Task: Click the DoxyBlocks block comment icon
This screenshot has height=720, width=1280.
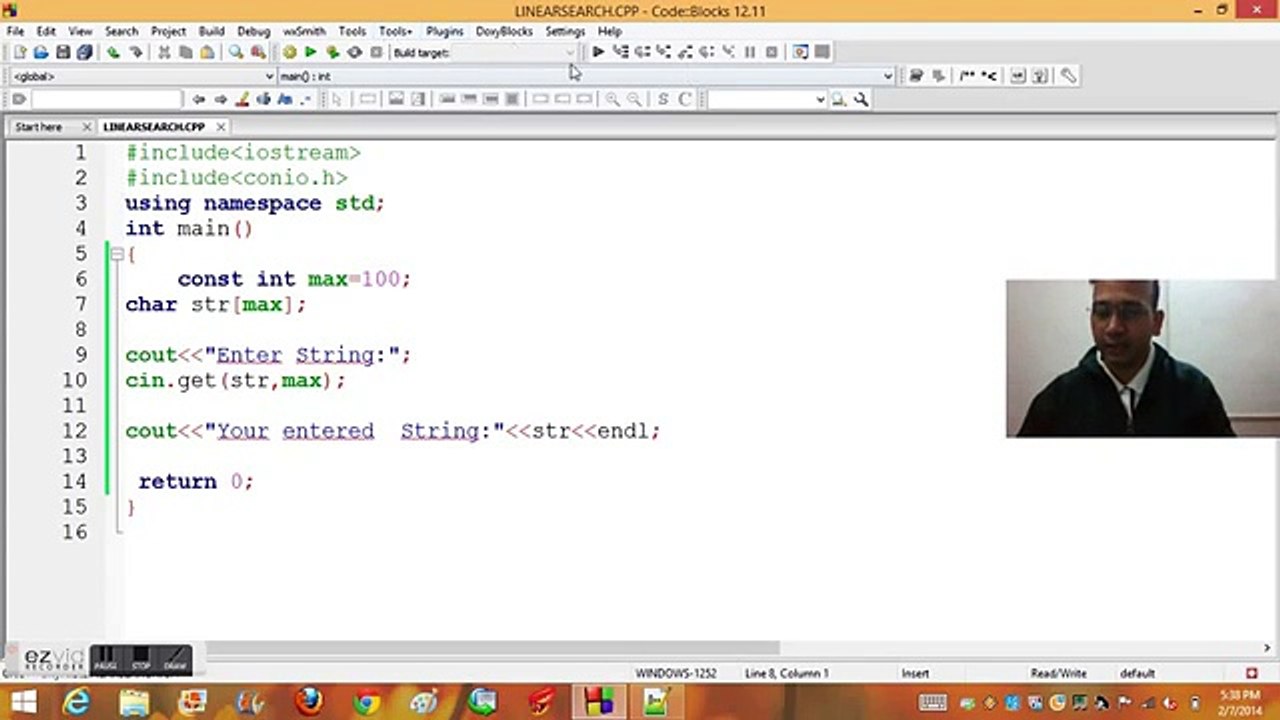Action: [966, 76]
